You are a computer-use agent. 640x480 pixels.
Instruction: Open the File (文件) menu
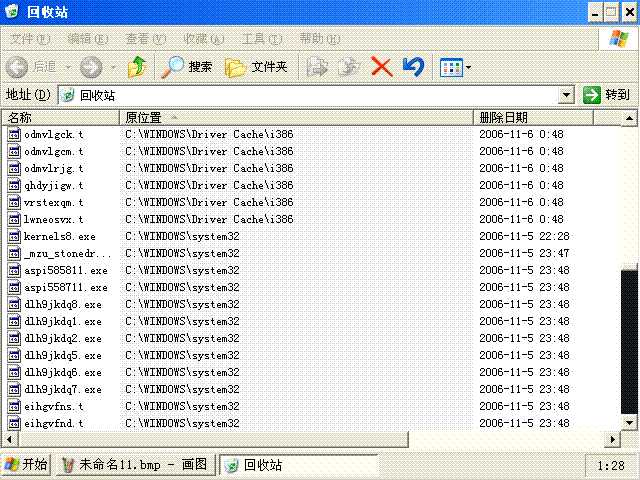coord(30,39)
